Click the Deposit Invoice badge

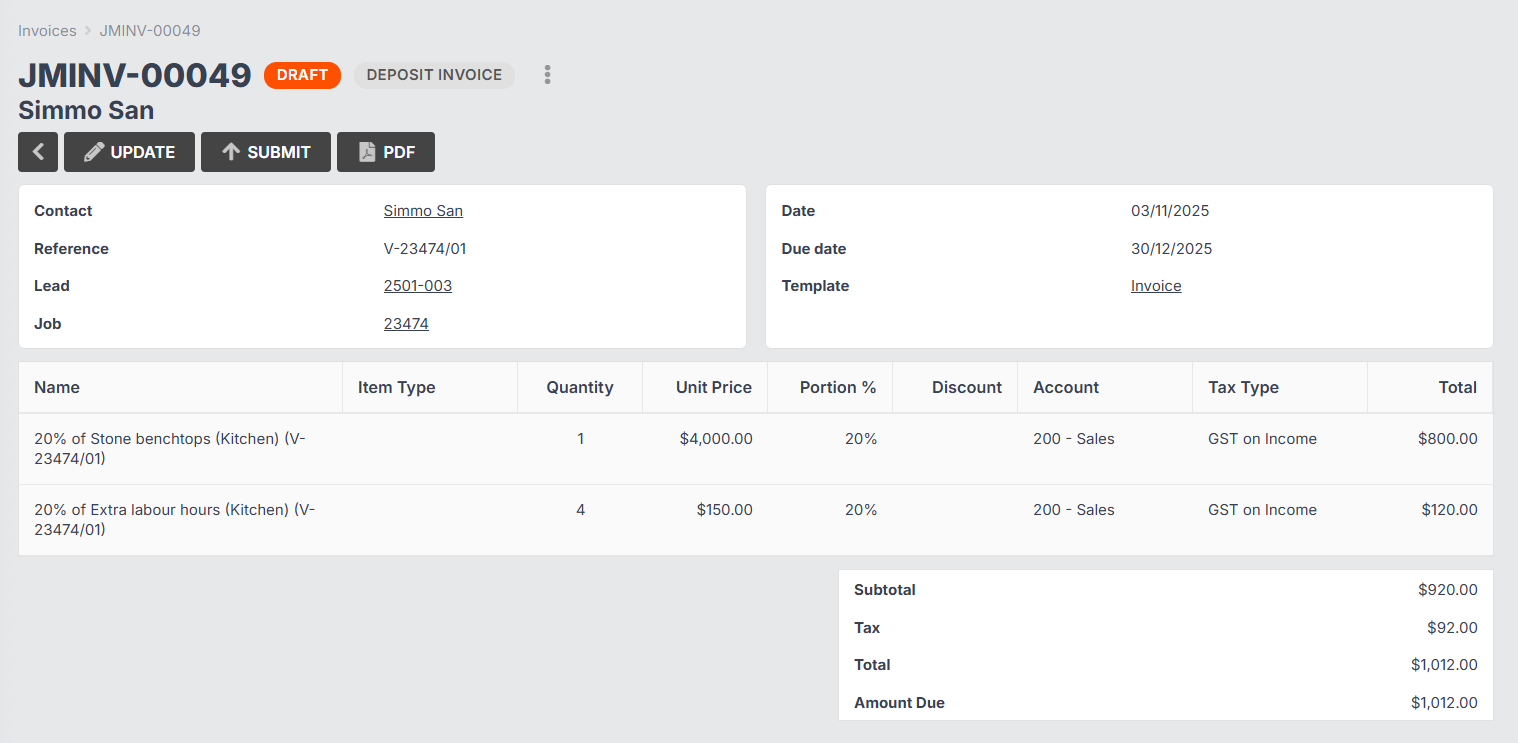click(434, 75)
